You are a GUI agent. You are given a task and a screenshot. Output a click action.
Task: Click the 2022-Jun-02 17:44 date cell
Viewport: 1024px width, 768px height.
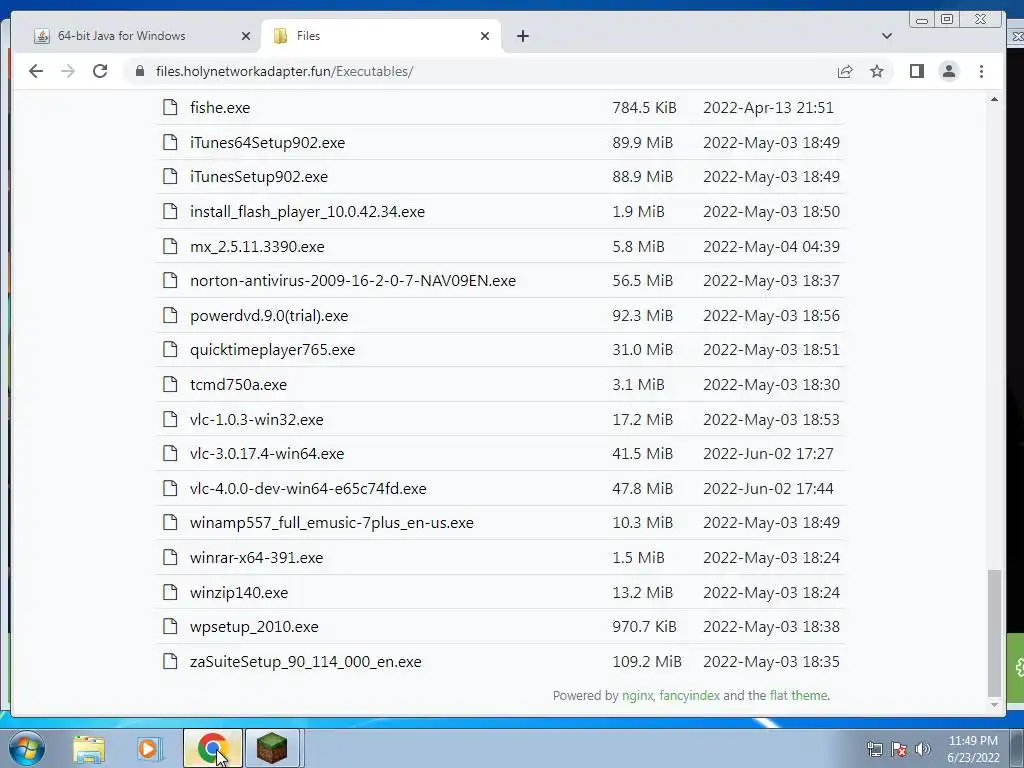click(x=769, y=488)
